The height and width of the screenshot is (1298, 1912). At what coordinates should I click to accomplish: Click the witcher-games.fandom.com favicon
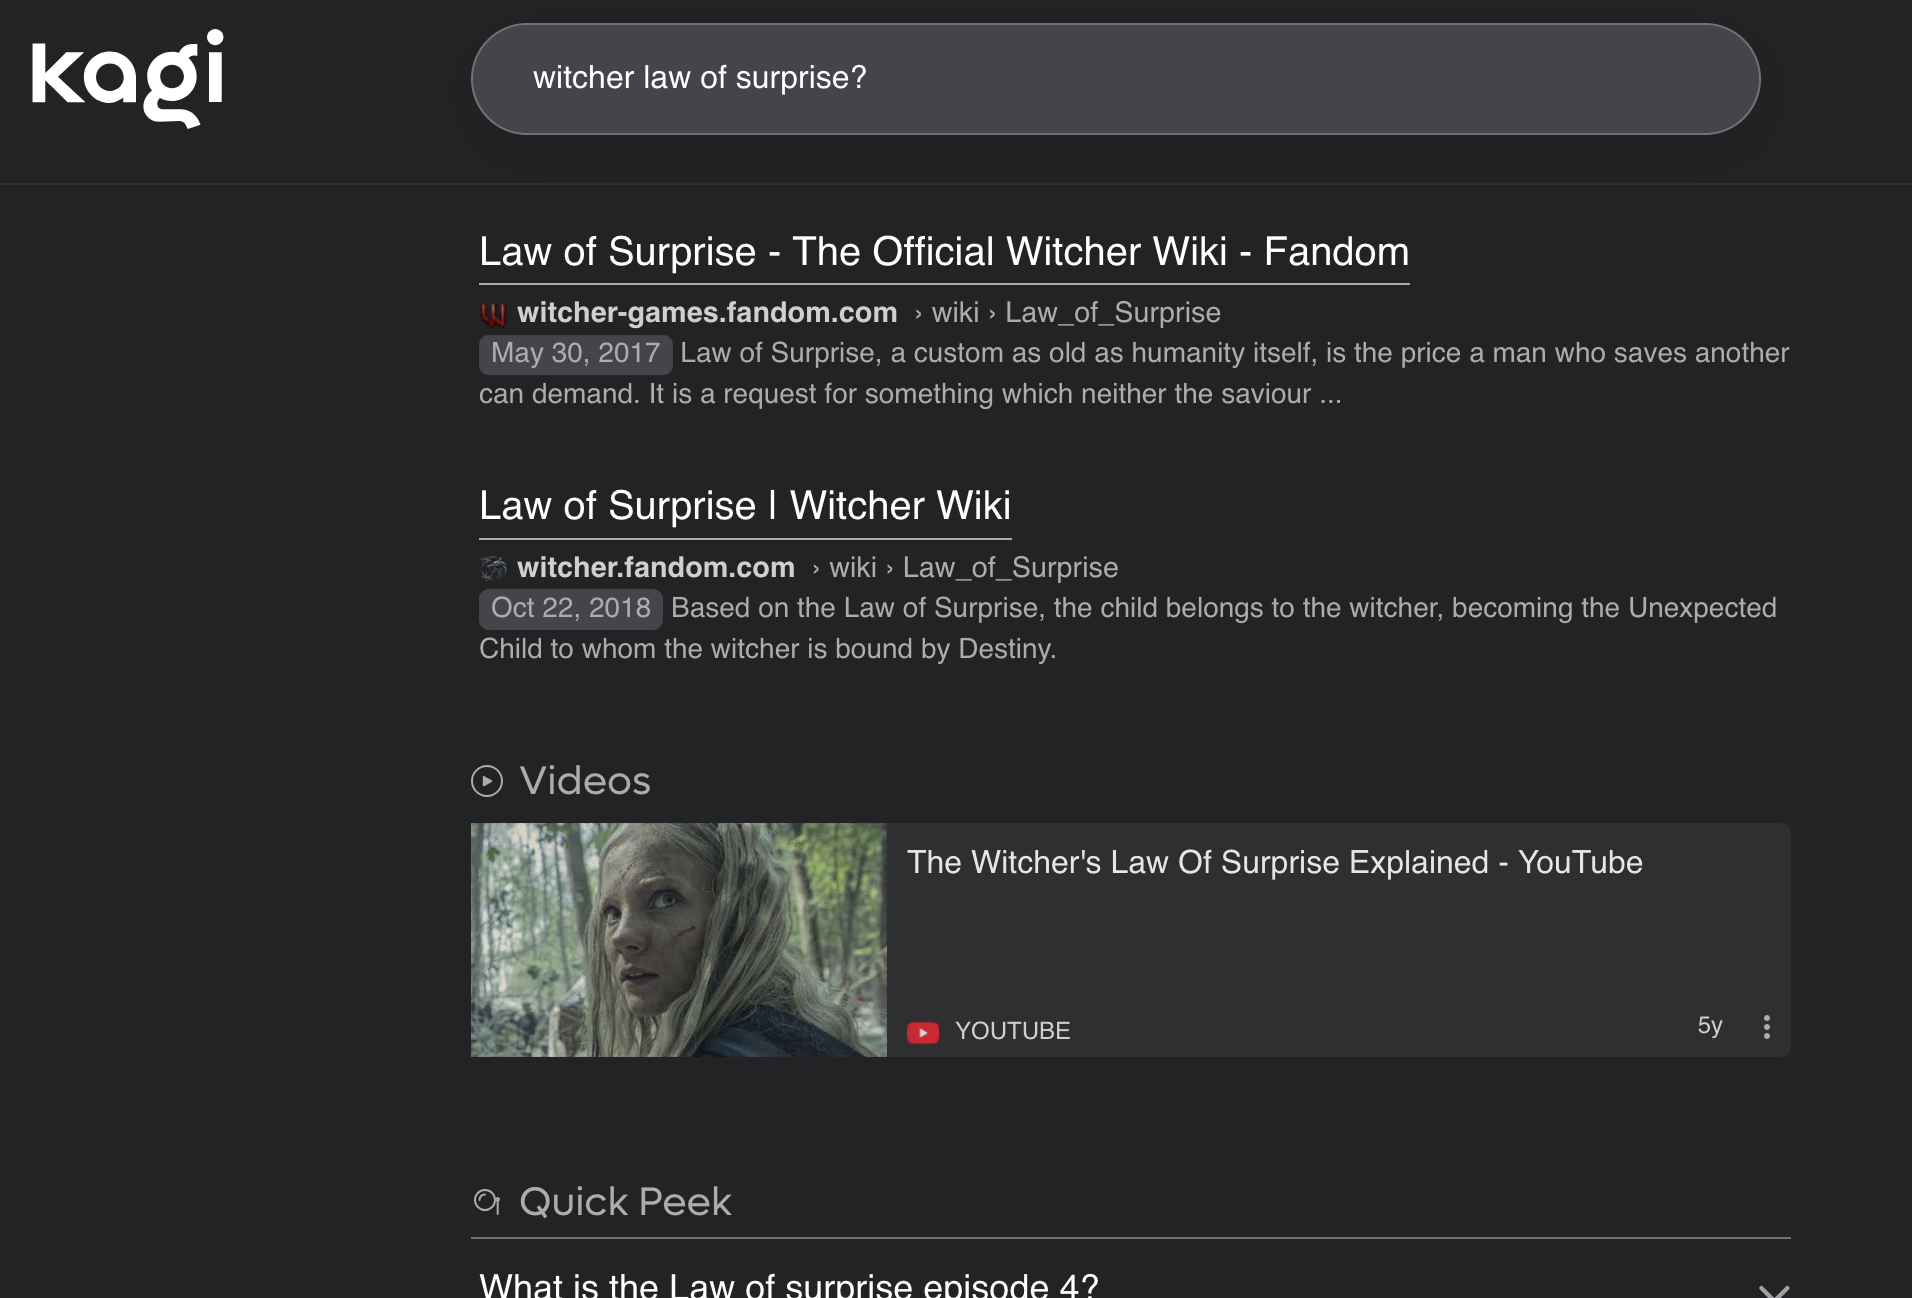tap(493, 314)
